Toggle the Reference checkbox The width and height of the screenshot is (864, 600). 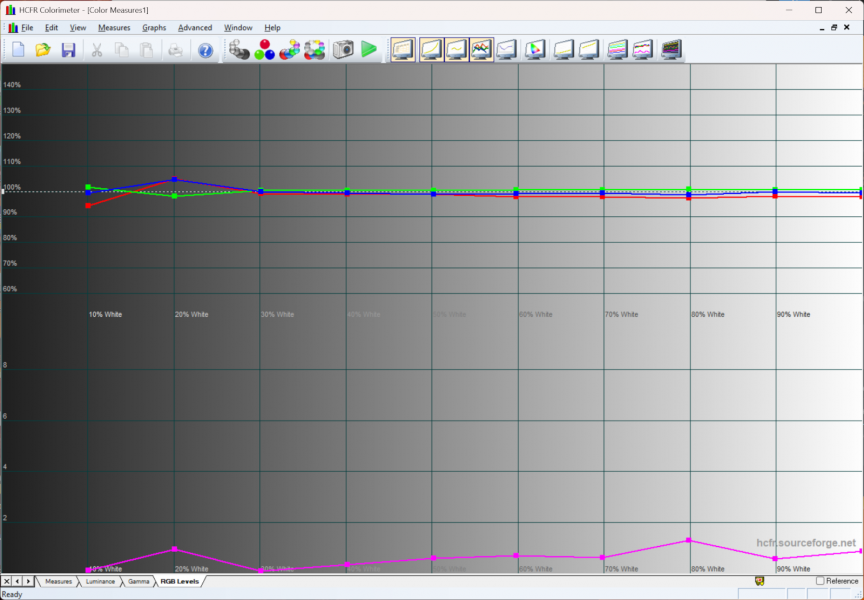[x=821, y=581]
